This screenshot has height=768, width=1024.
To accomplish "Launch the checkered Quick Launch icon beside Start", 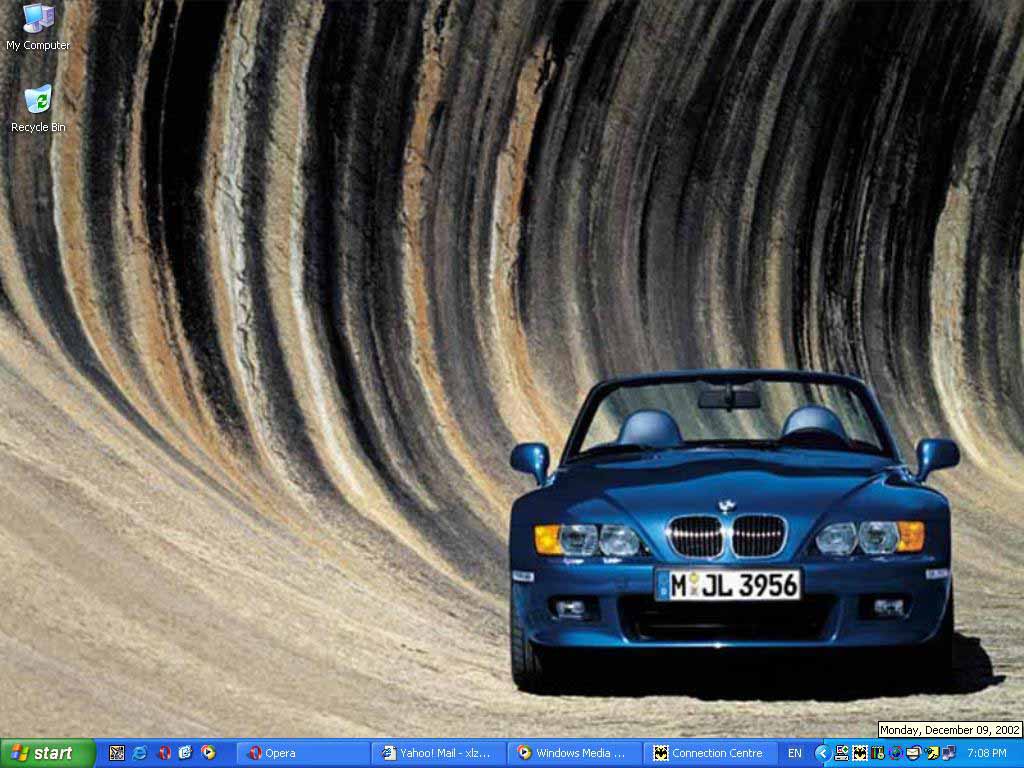I will [x=117, y=753].
